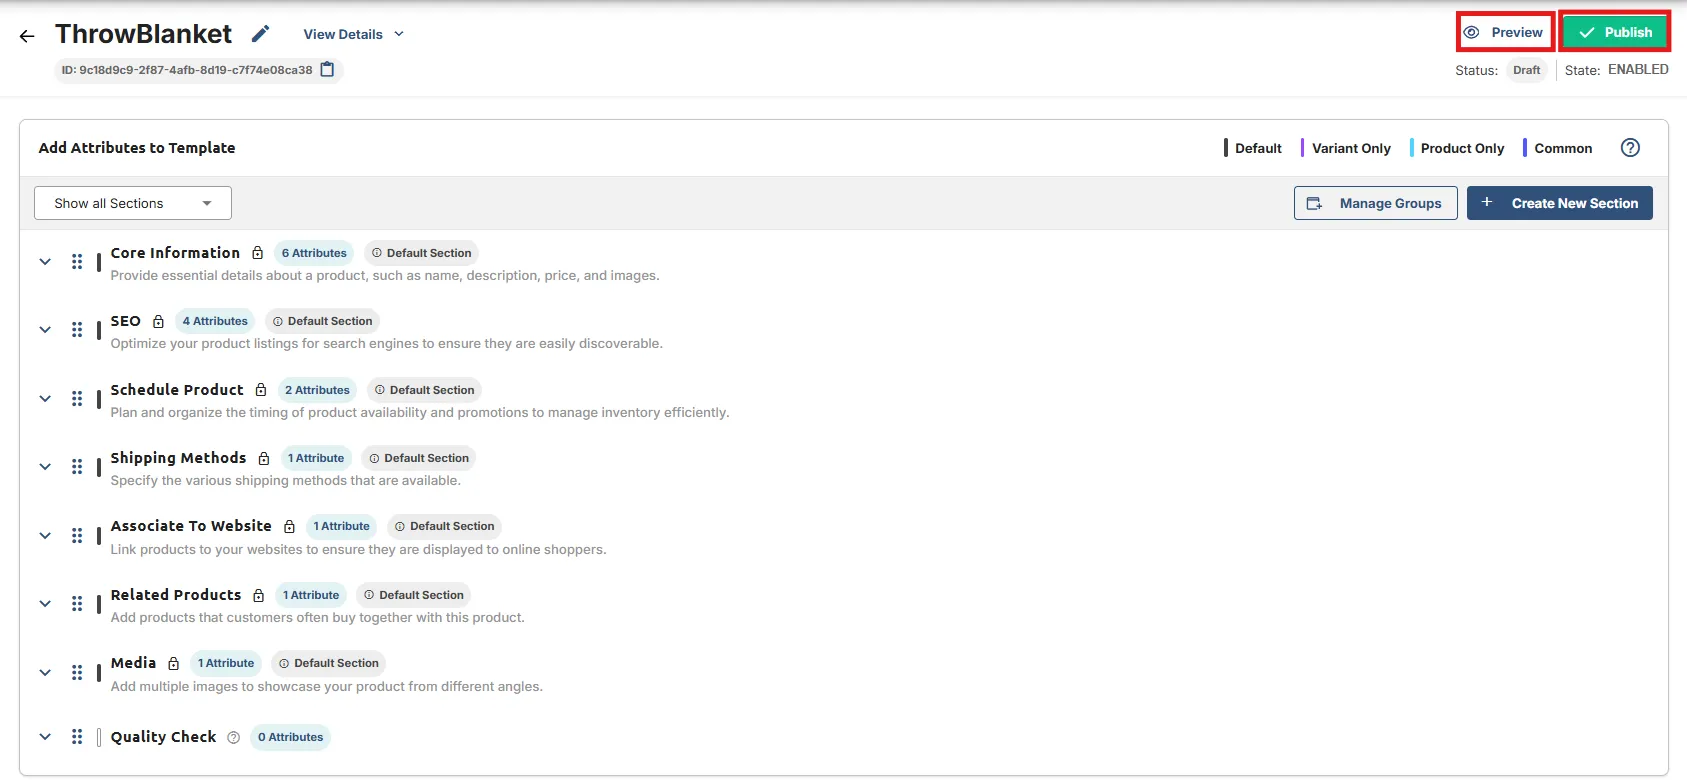Open the help question mark icon
The image size is (1687, 782).
pos(1630,148)
